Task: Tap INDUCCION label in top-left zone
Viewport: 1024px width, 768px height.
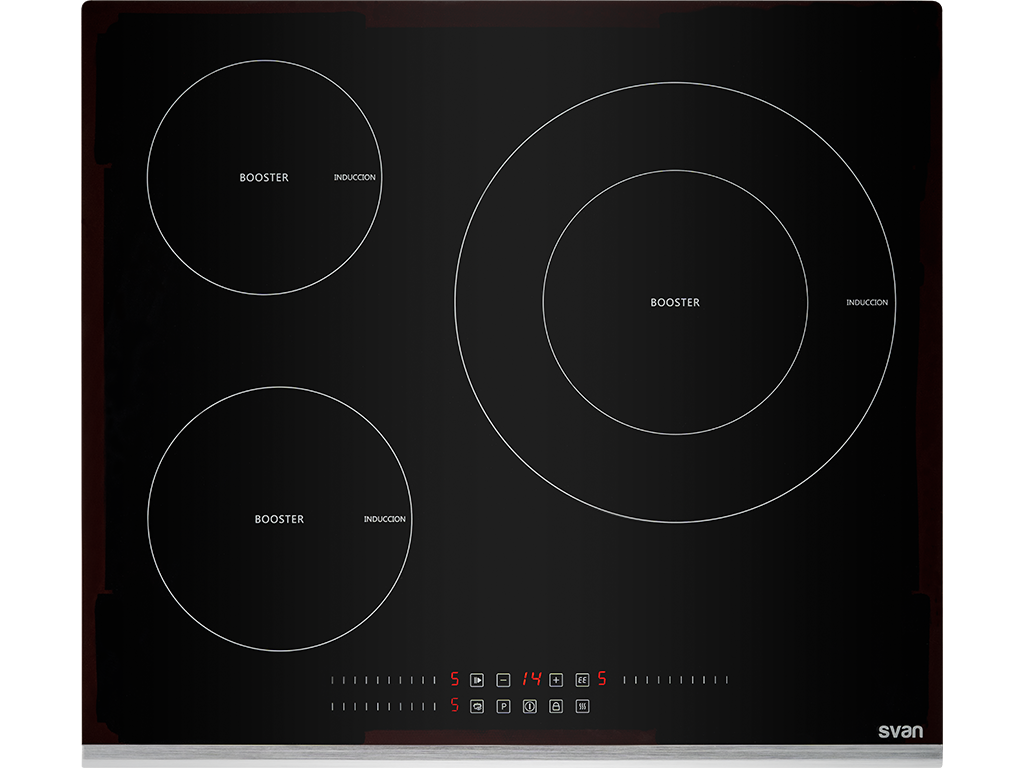Action: click(x=355, y=177)
